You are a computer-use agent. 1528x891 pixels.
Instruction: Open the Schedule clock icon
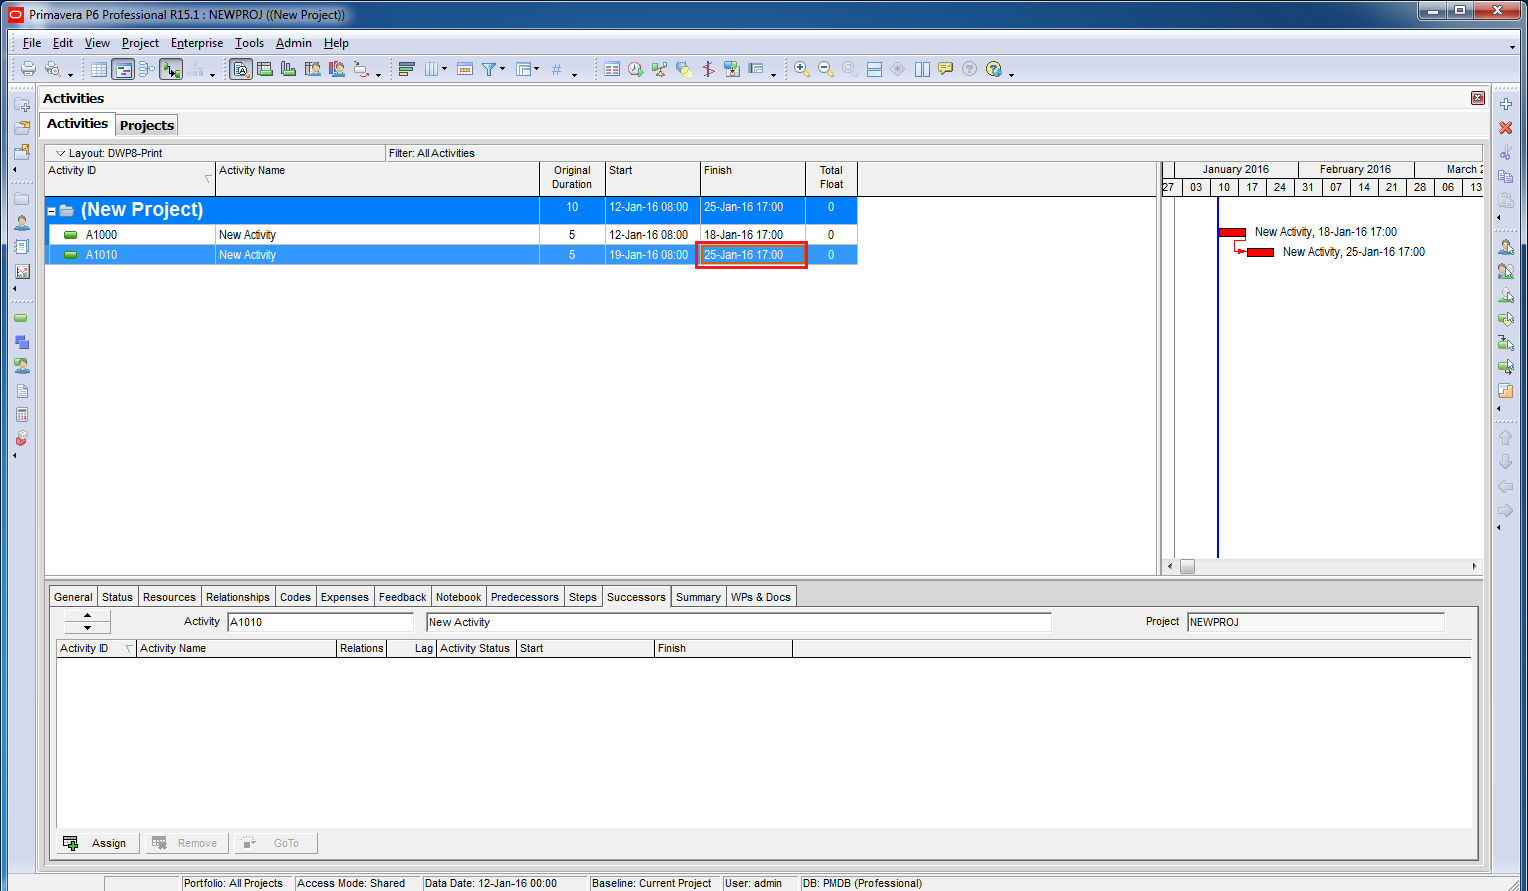635,69
